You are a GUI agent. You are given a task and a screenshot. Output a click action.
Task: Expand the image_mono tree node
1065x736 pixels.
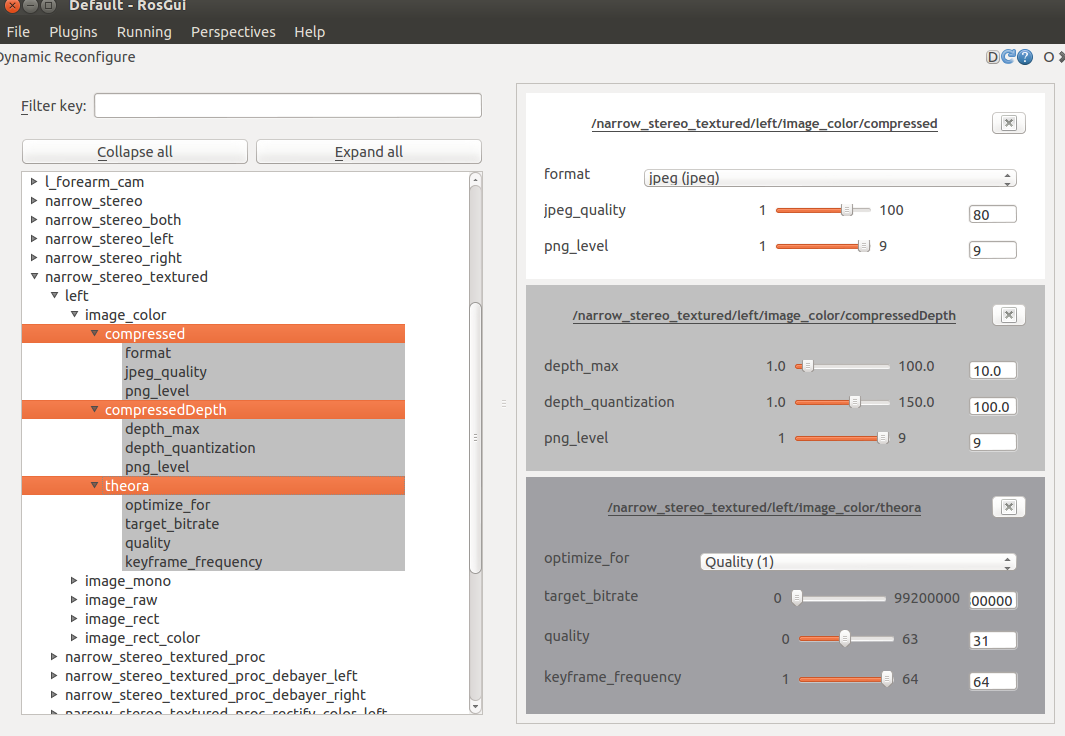75,581
